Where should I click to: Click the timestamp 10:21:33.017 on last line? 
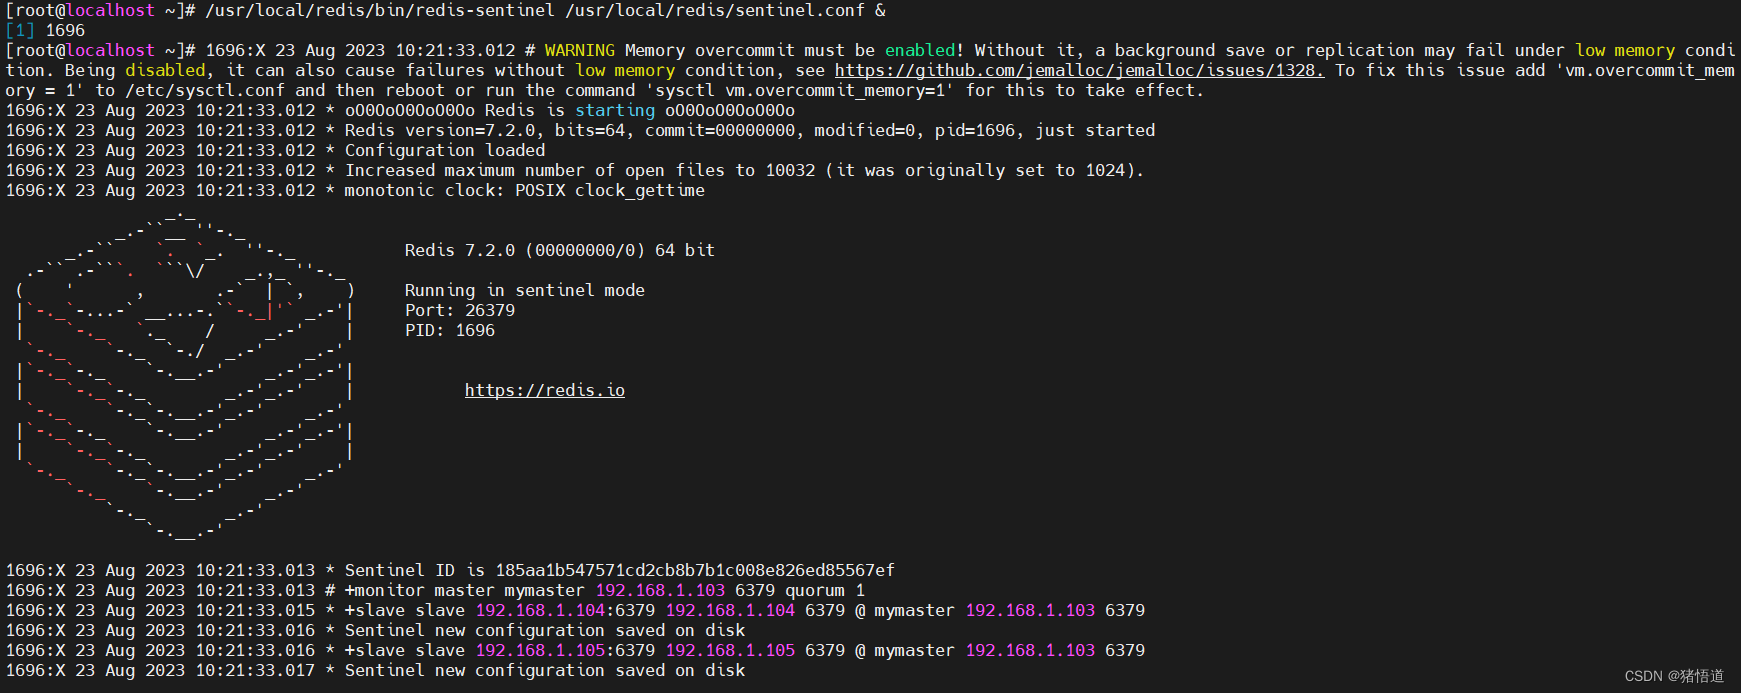(255, 670)
